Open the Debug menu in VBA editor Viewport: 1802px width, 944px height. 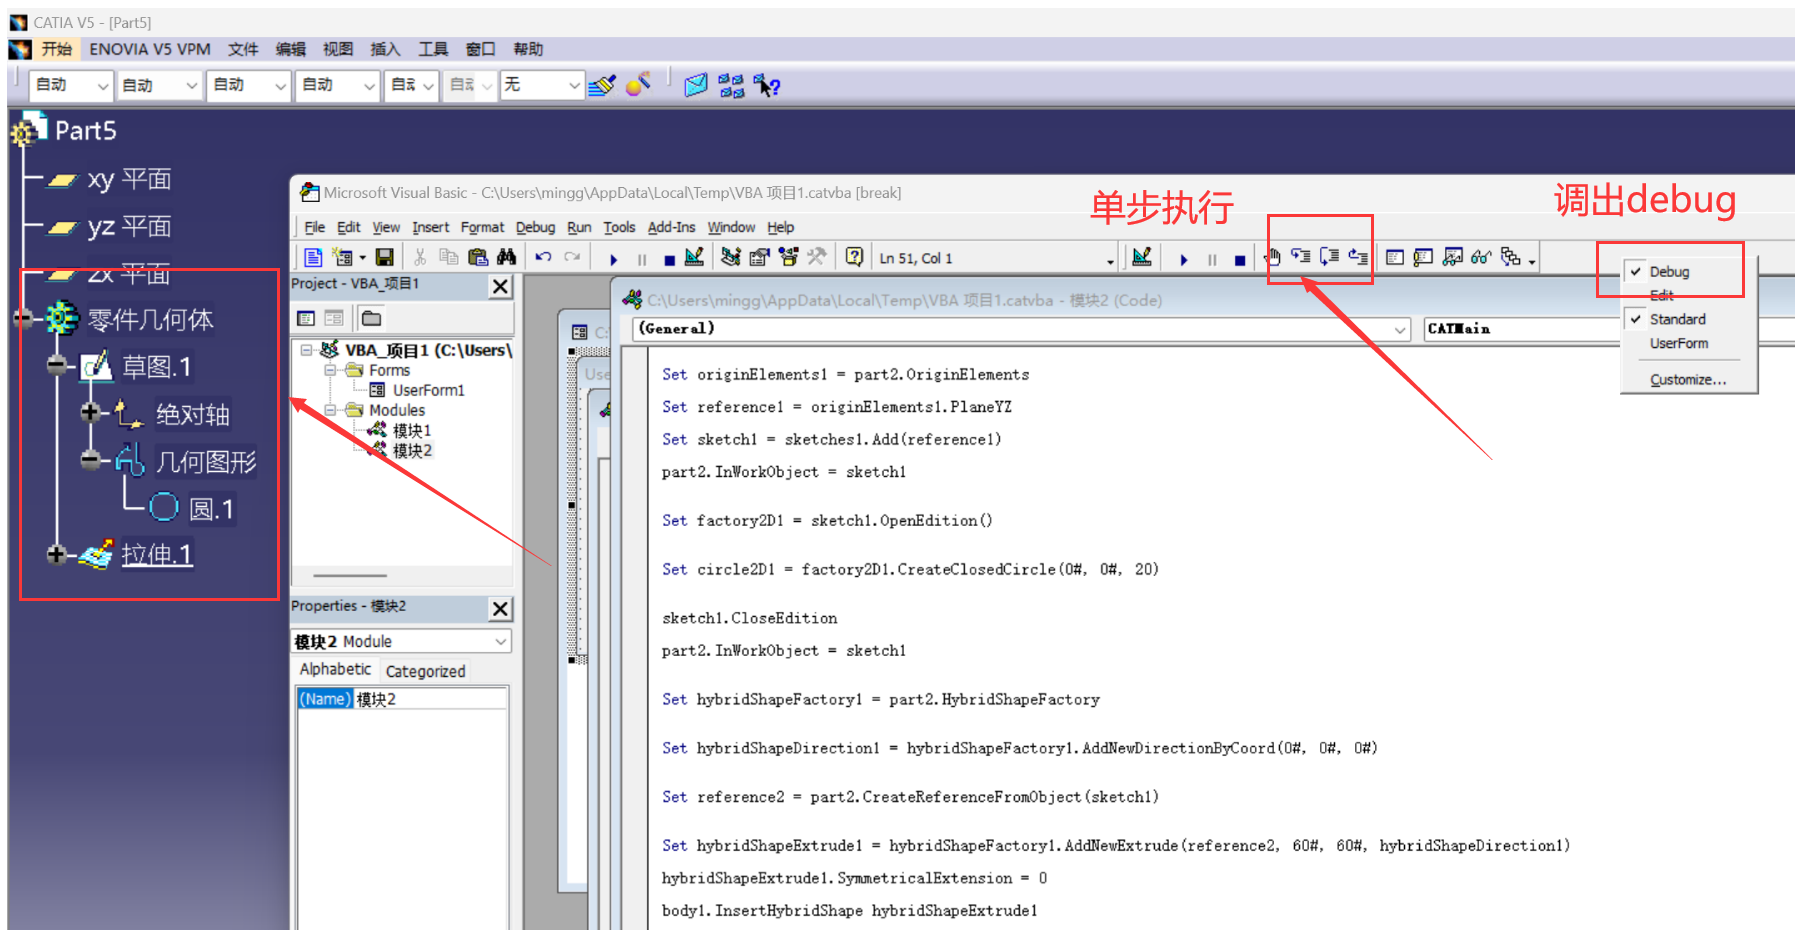point(535,227)
